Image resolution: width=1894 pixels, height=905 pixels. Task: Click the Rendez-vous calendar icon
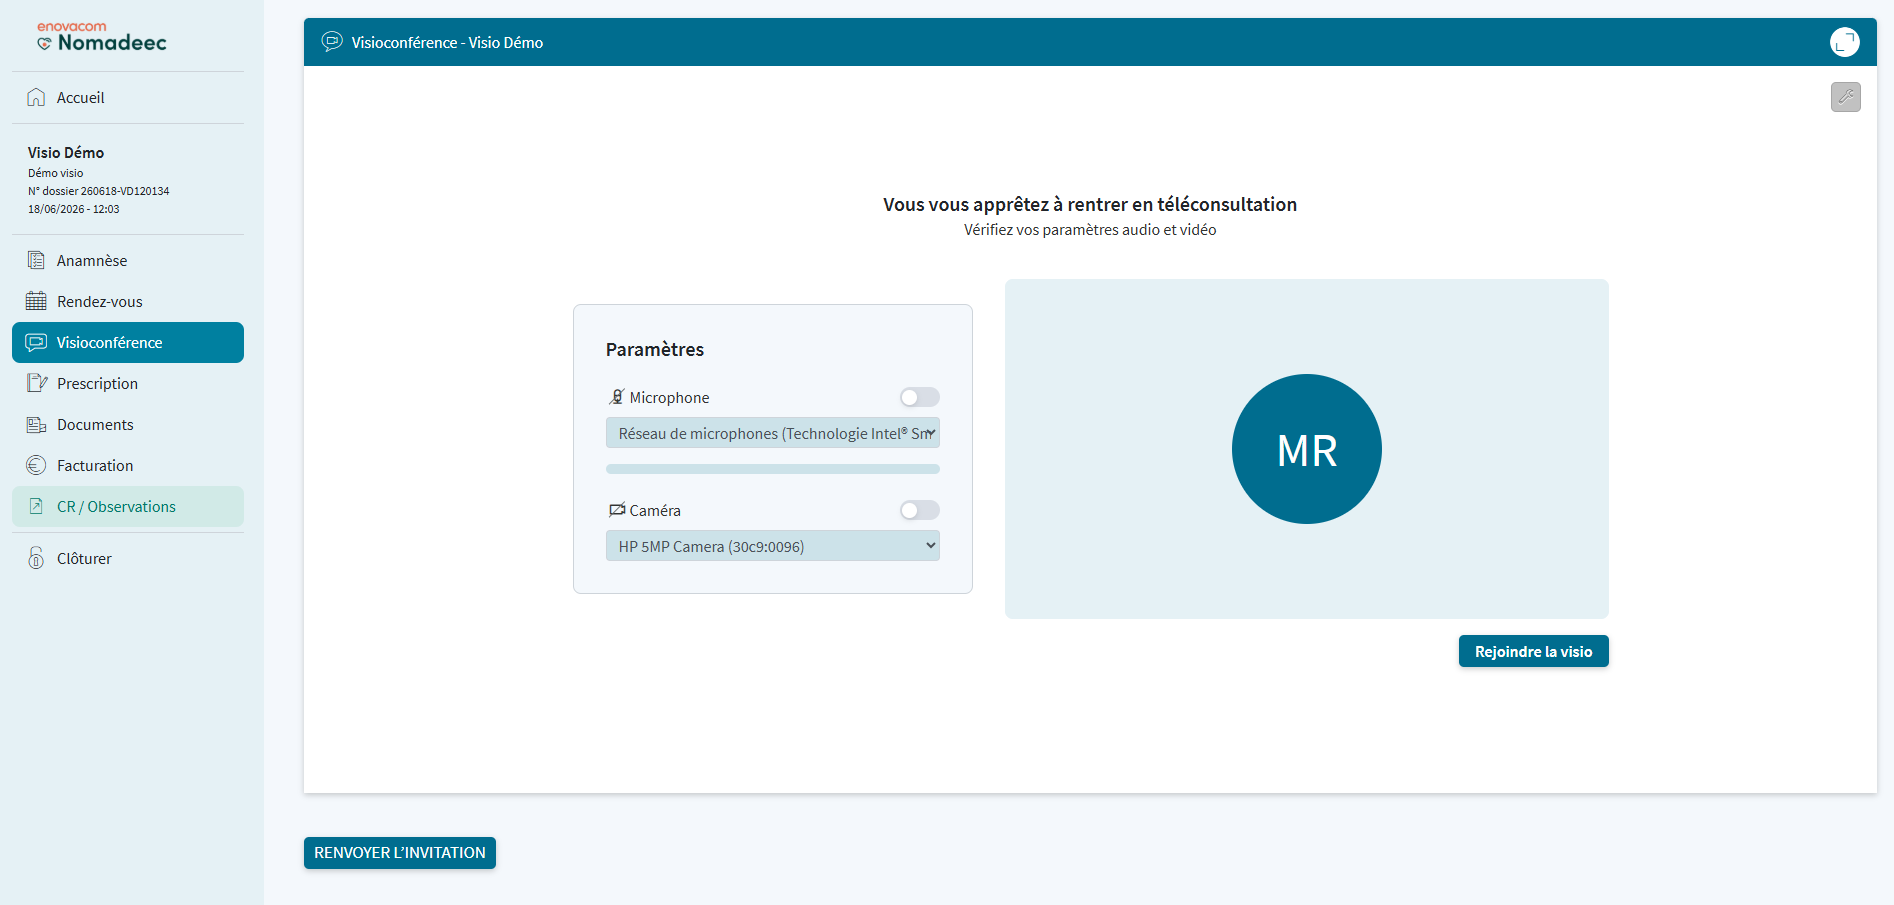36,301
